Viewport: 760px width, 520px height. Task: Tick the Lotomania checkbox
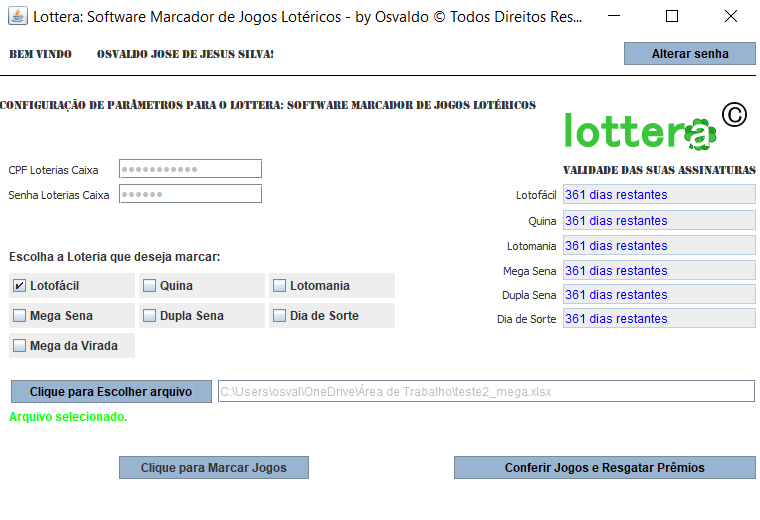(x=279, y=286)
